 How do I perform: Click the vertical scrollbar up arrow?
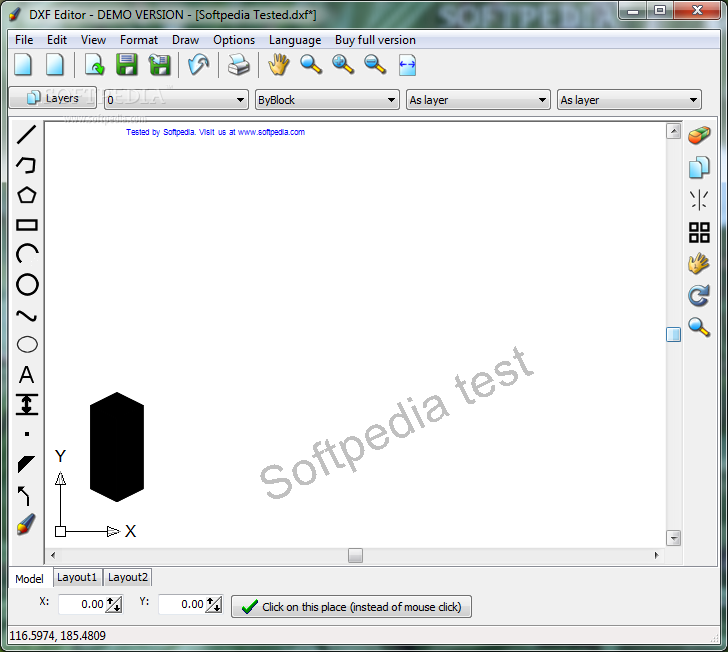673,131
